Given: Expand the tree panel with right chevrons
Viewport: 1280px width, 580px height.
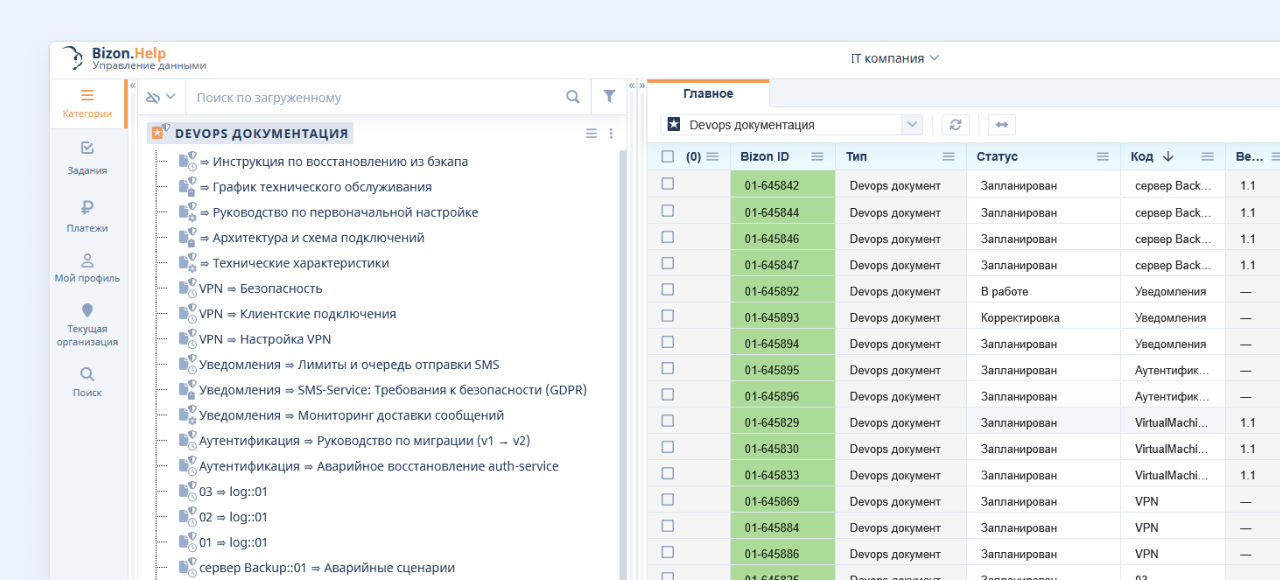Looking at the screenshot, I should (x=642, y=86).
